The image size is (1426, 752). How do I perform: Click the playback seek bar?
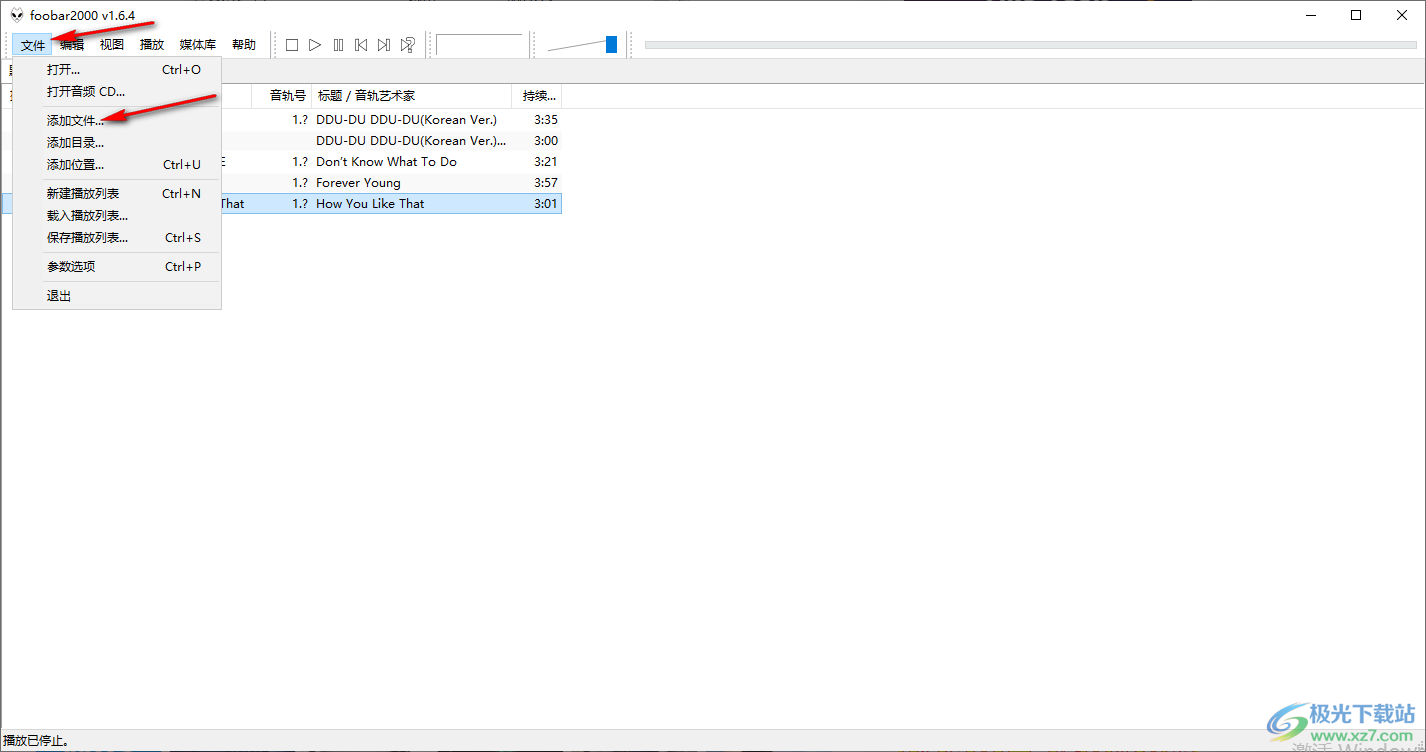[1030, 44]
